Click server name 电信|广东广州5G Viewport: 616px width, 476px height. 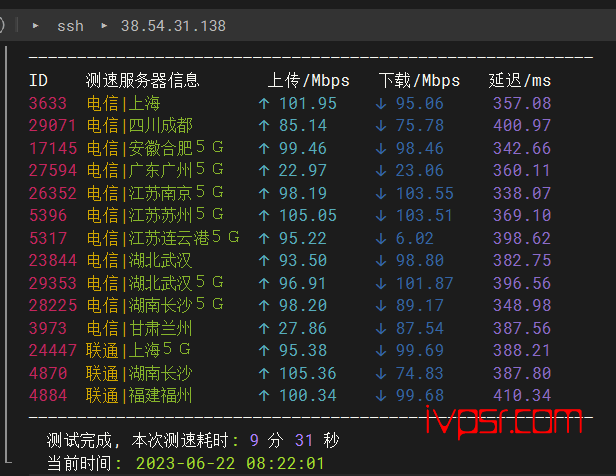tap(155, 170)
